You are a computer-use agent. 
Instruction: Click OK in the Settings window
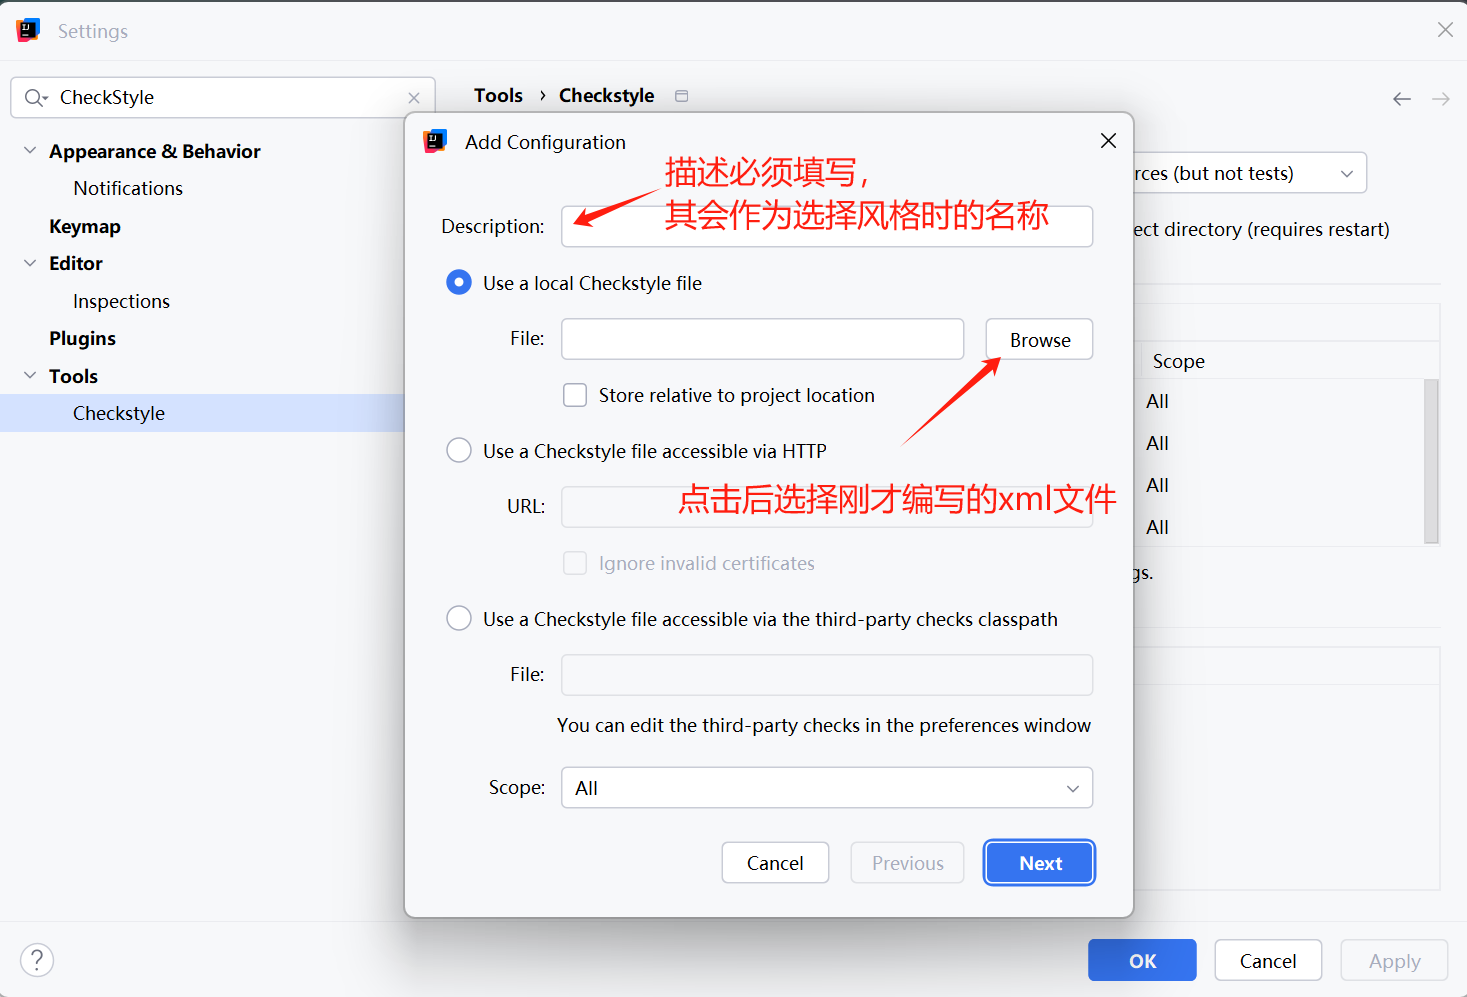[x=1142, y=960]
